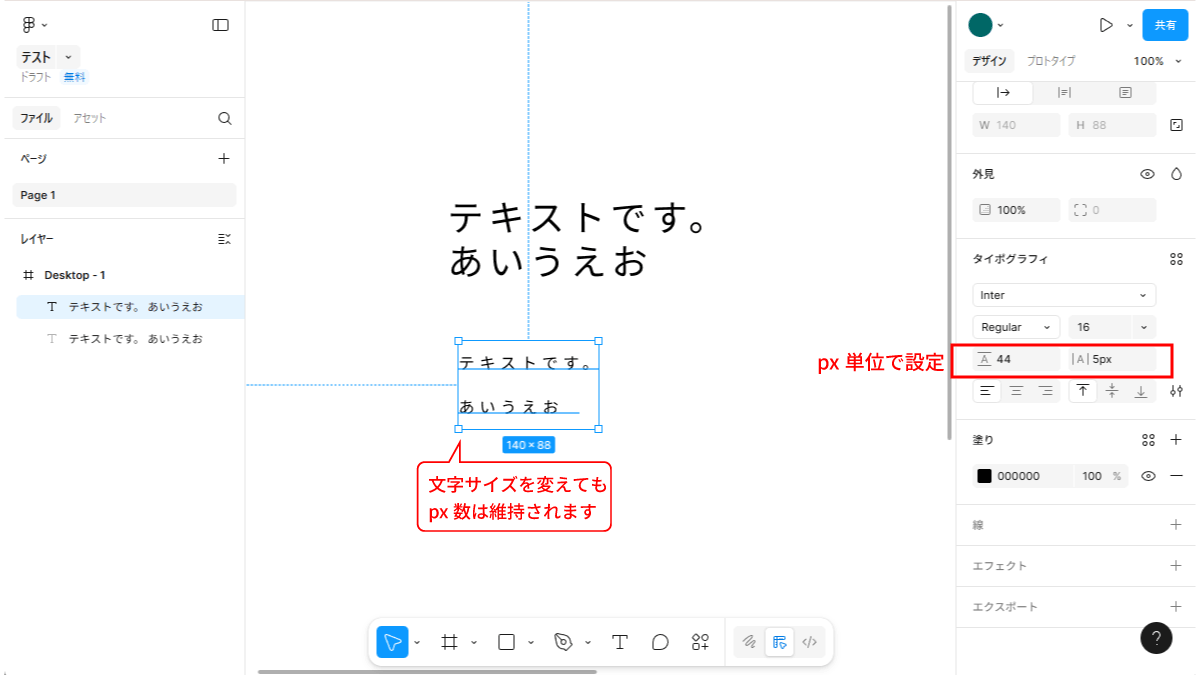Switch to the アセット tab
Image resolution: width=1200 pixels, height=675 pixels.
tap(89, 118)
